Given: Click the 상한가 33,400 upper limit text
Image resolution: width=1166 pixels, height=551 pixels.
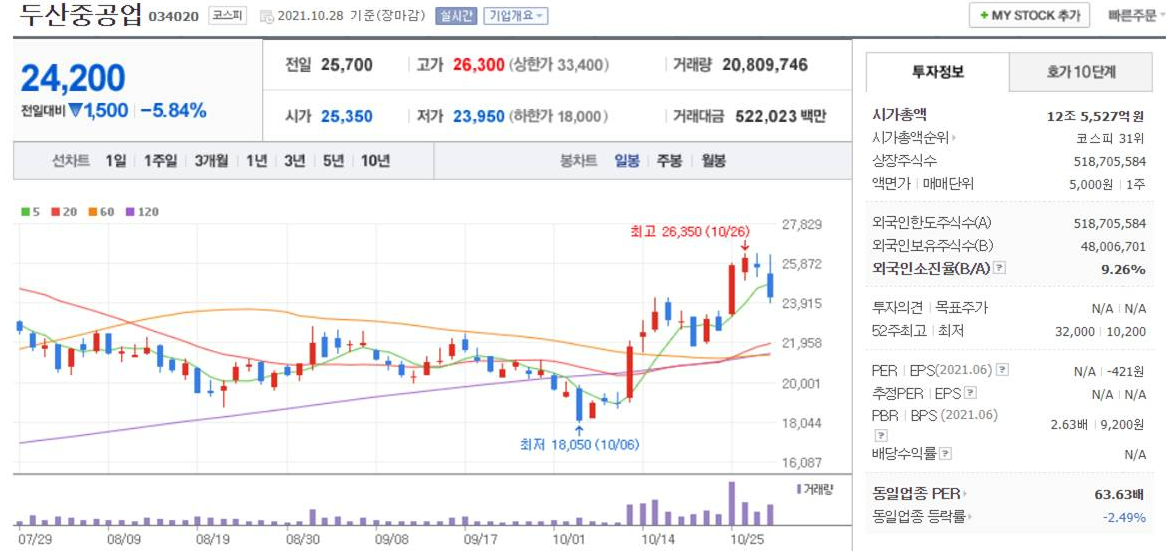Looking at the screenshot, I should (559, 65).
